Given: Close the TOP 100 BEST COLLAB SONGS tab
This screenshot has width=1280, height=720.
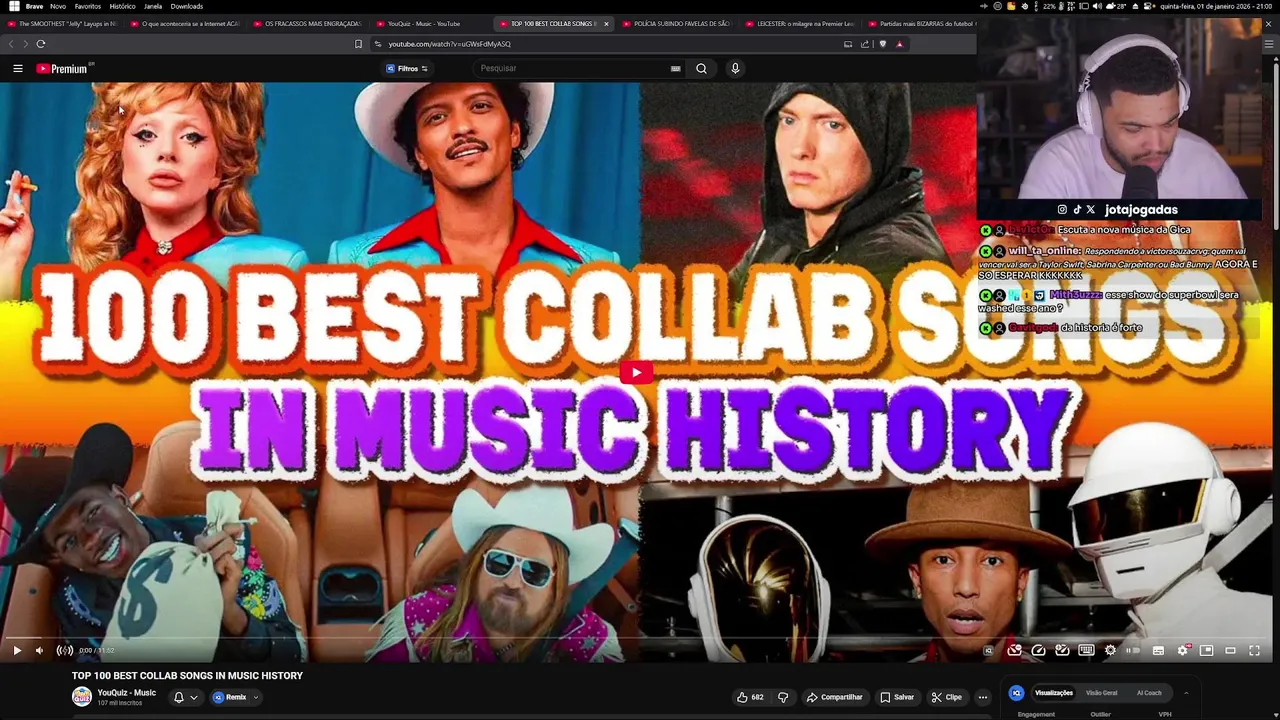Looking at the screenshot, I should [606, 23].
